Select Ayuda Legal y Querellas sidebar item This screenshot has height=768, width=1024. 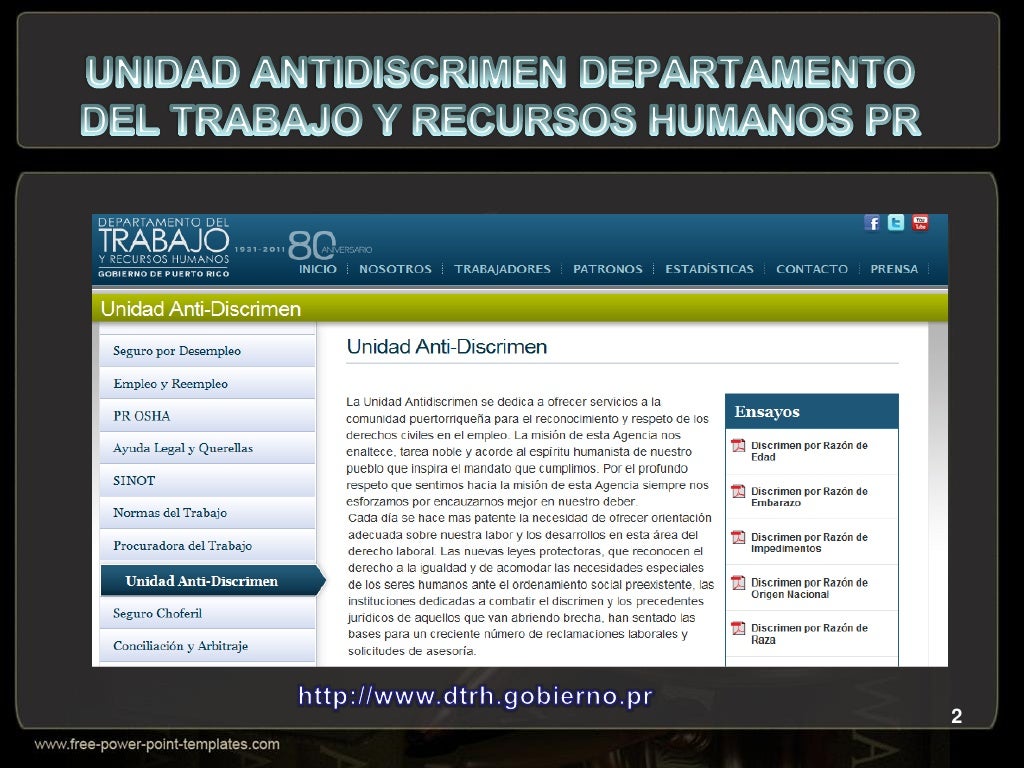click(208, 448)
